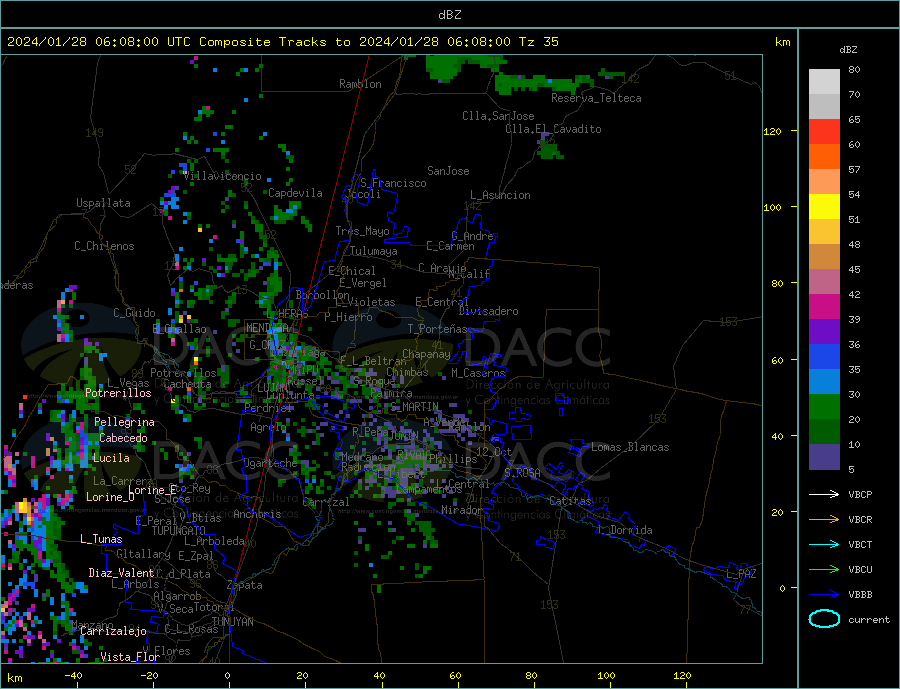Choose the royal blue 35–36 dBZ swatch

[824, 357]
